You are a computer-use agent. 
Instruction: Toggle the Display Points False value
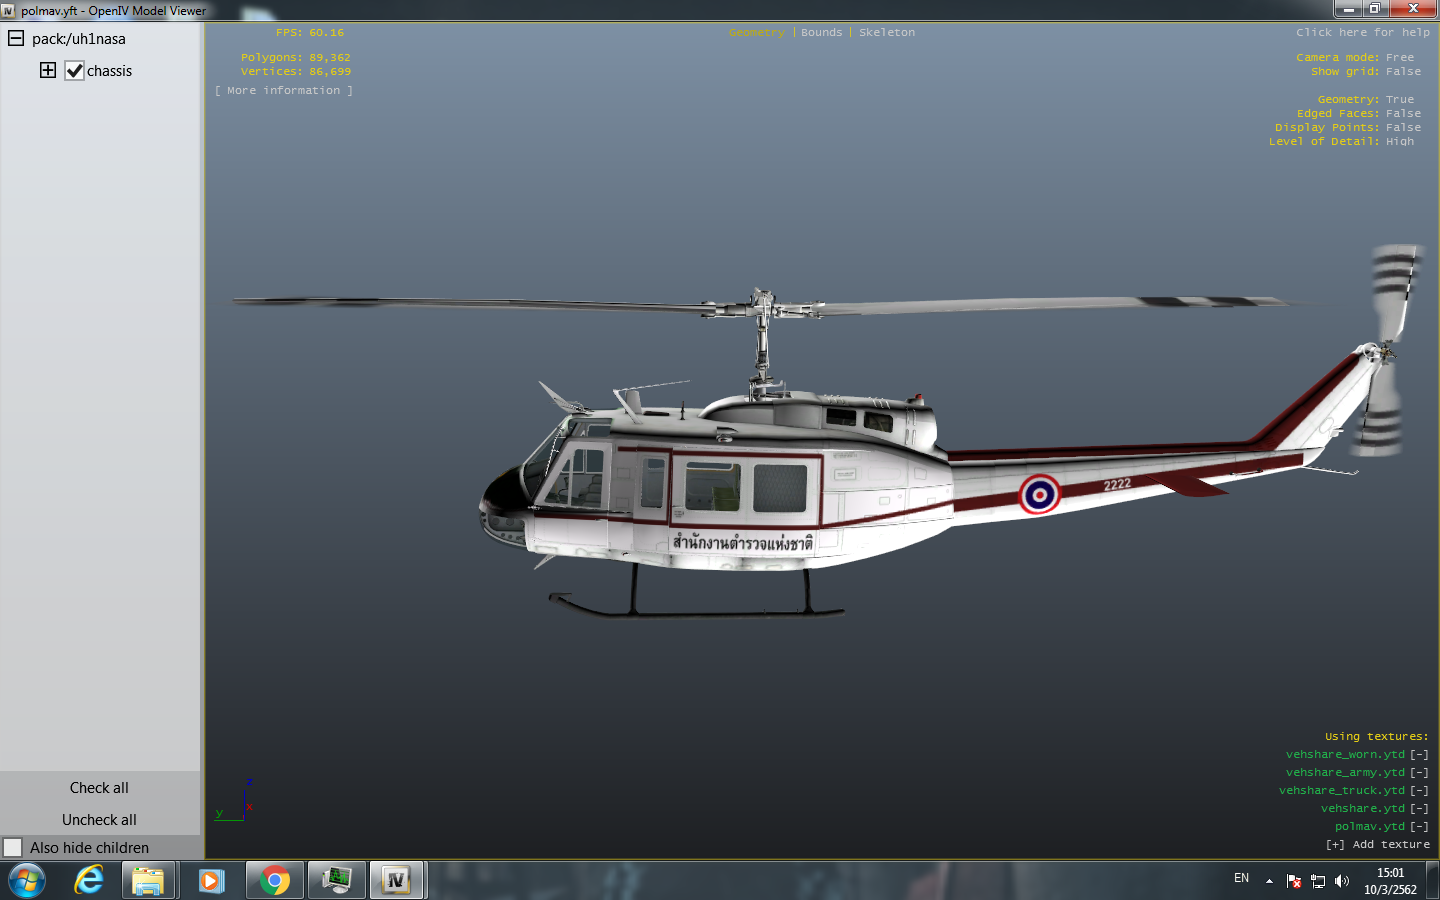pyautogui.click(x=1403, y=128)
